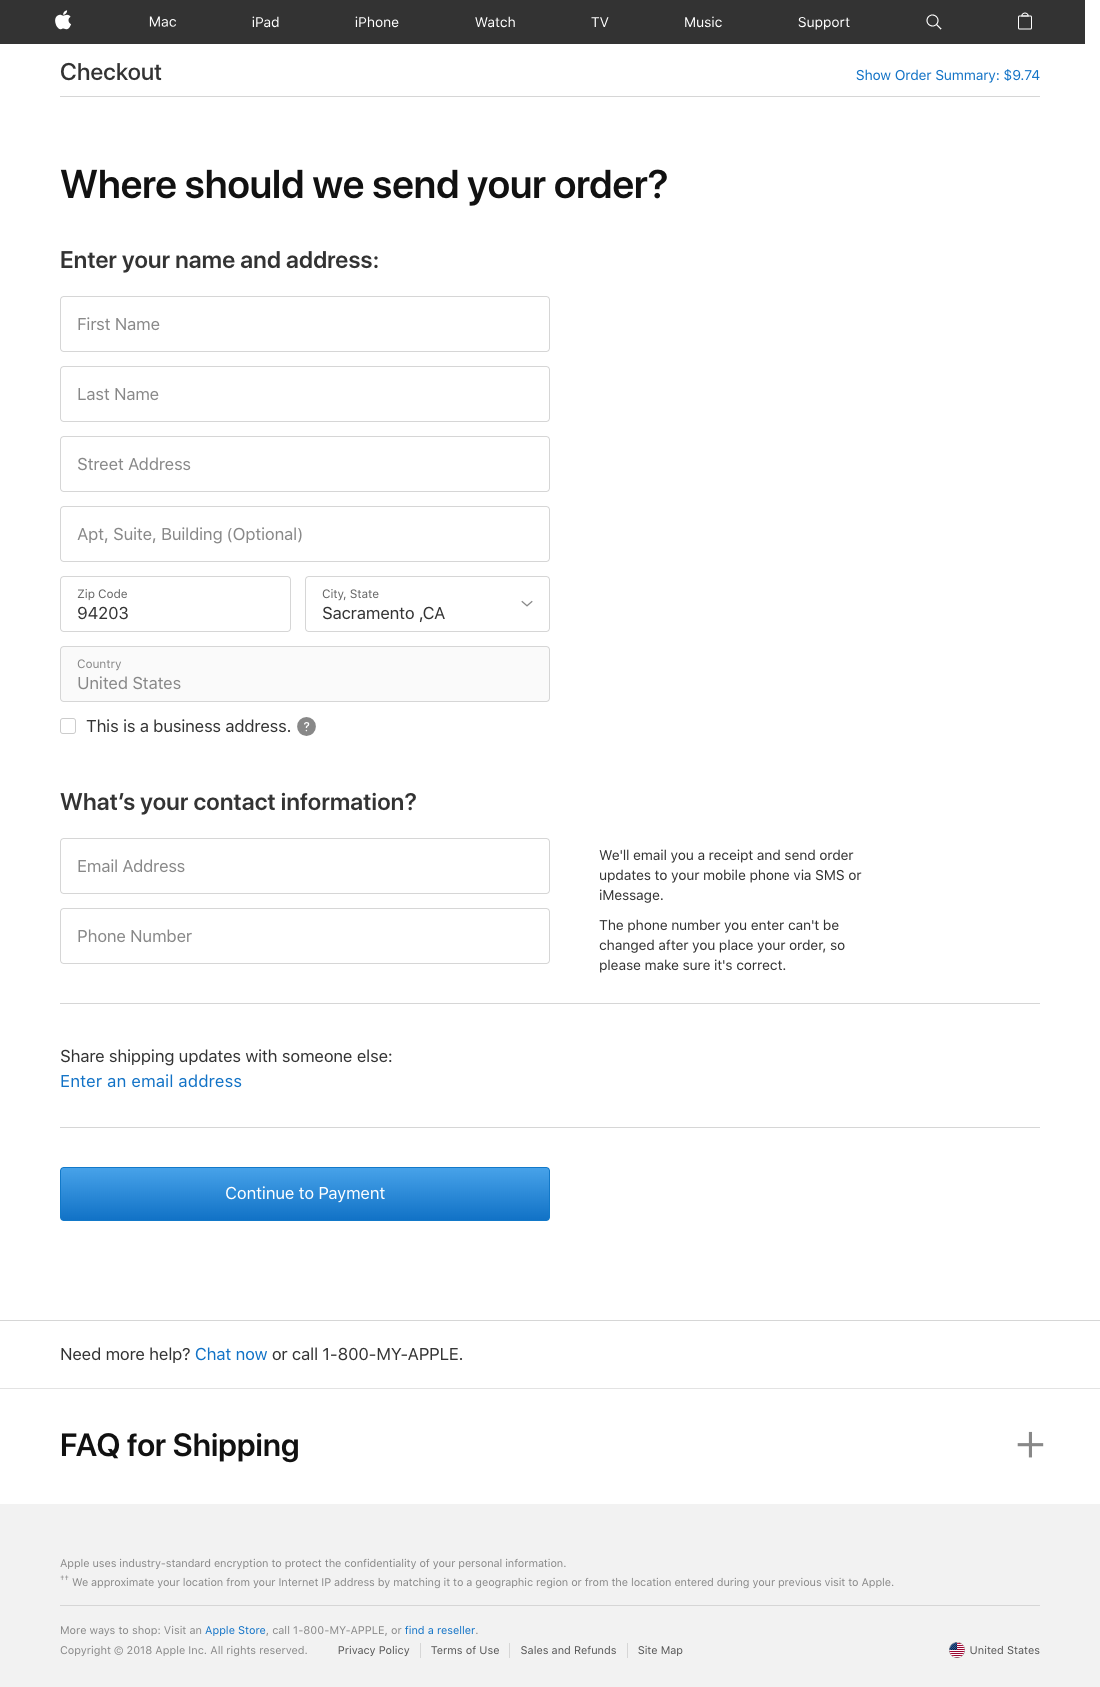Open the Privacy Policy footer link
Image resolution: width=1100 pixels, height=1687 pixels.
tap(373, 1650)
